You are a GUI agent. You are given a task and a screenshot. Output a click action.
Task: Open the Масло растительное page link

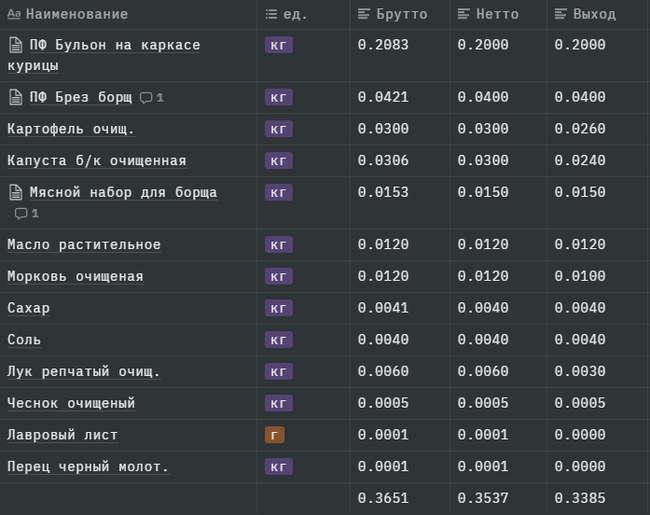point(84,245)
